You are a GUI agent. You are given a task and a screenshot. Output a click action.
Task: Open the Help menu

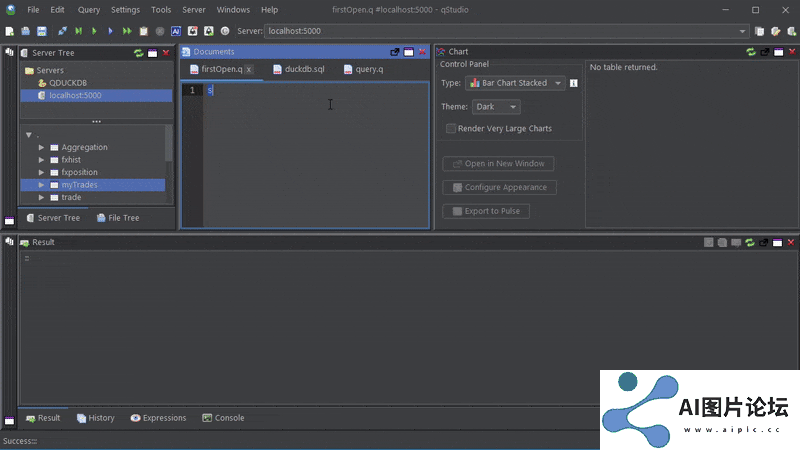pyautogui.click(x=269, y=10)
